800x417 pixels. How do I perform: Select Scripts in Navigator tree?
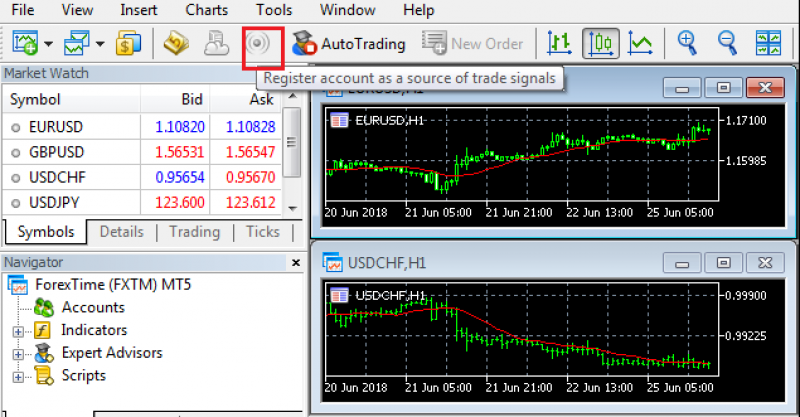click(84, 376)
